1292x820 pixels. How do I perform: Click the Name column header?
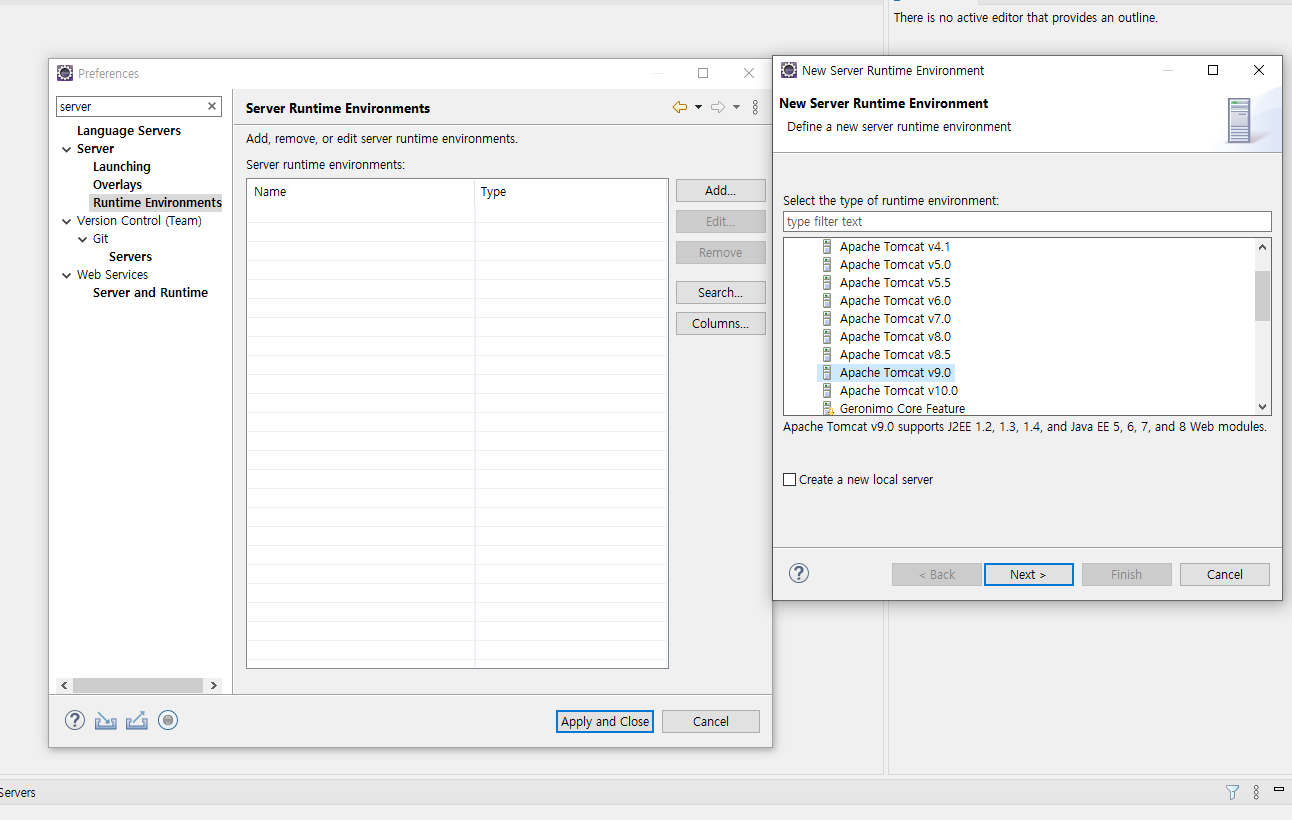tap(361, 192)
